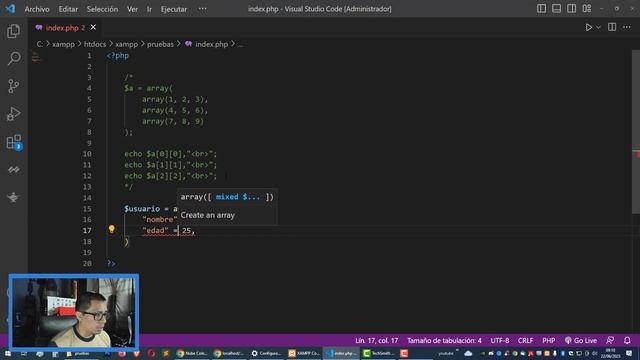Click the VS Code logo icon
640x360 pixels.
click(10, 9)
